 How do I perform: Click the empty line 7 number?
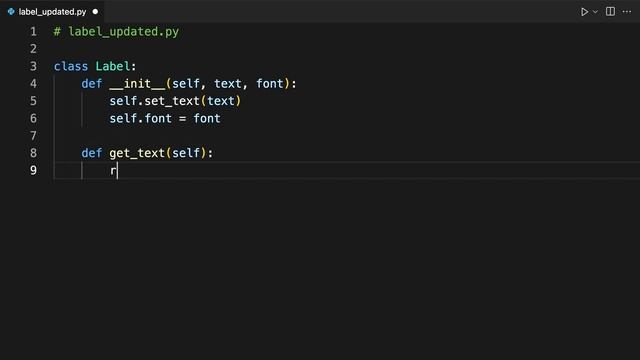coord(33,136)
